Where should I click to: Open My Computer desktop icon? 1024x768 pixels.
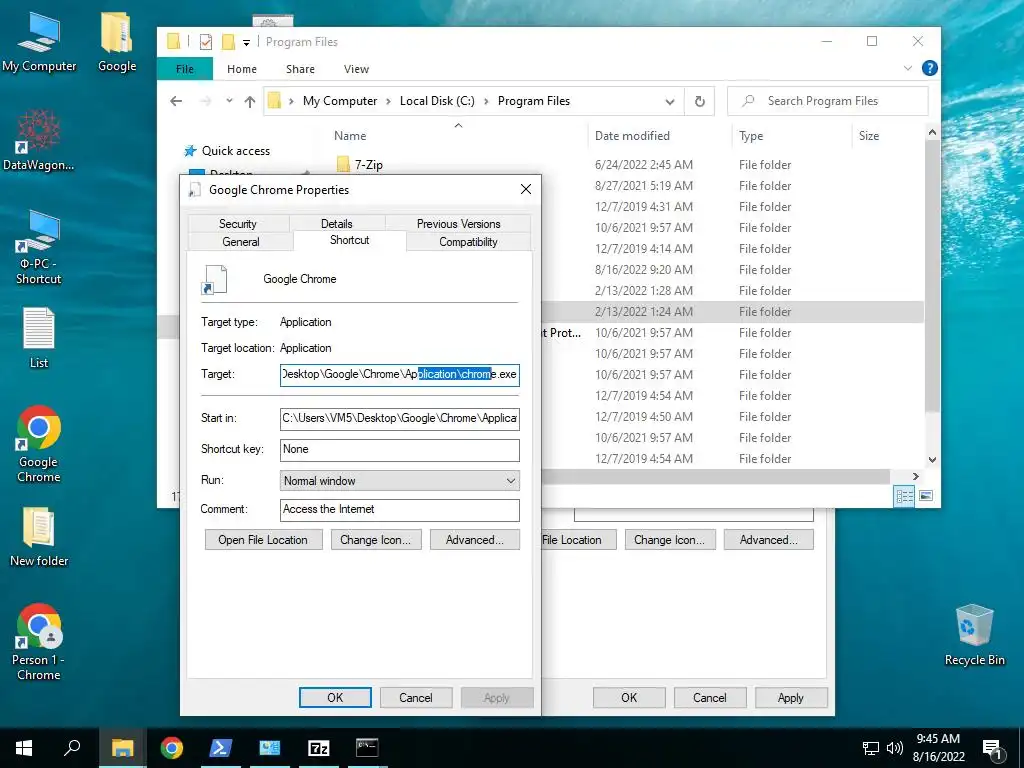click(39, 40)
